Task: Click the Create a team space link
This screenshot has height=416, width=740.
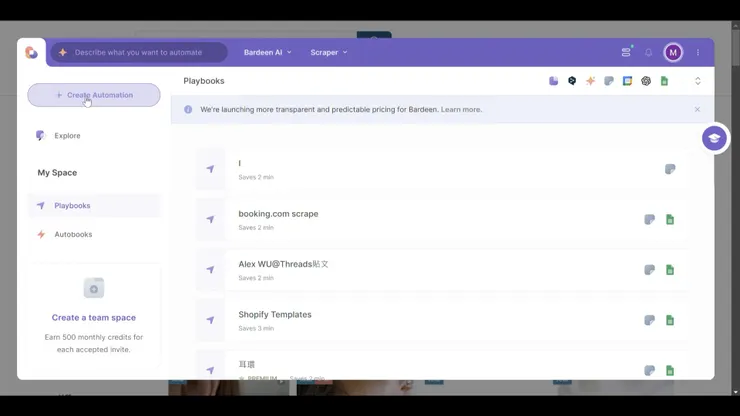Action: click(x=93, y=318)
